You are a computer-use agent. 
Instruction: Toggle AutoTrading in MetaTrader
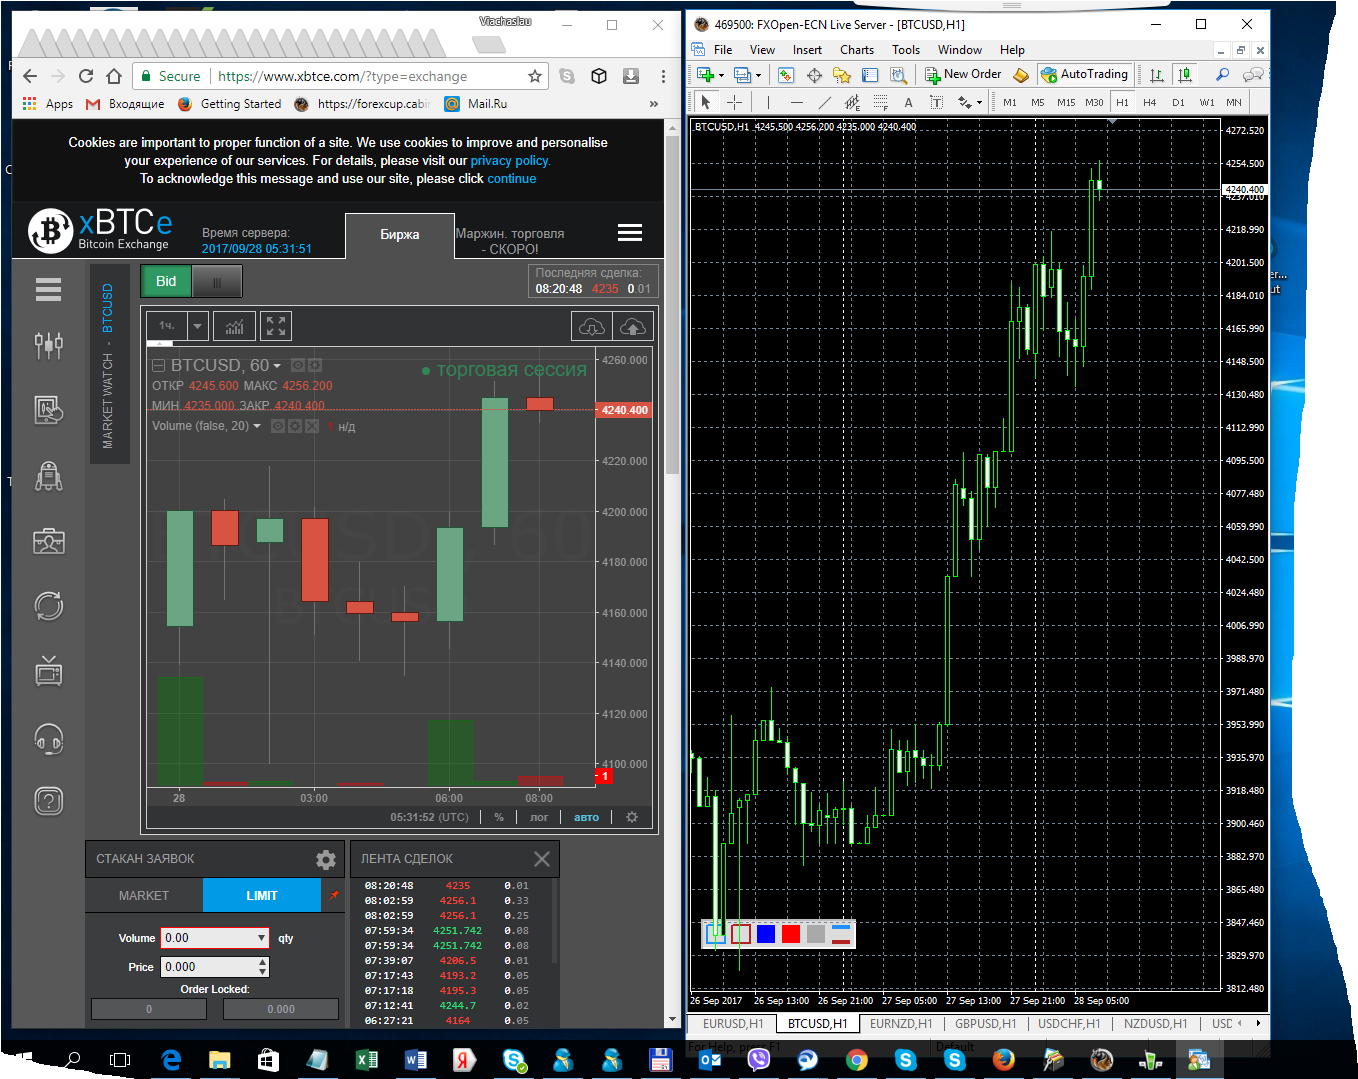coord(1085,74)
